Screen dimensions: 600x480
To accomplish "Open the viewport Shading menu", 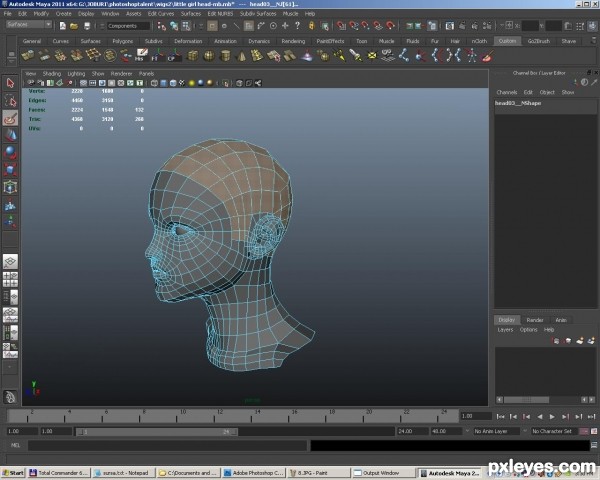I will [x=52, y=74].
